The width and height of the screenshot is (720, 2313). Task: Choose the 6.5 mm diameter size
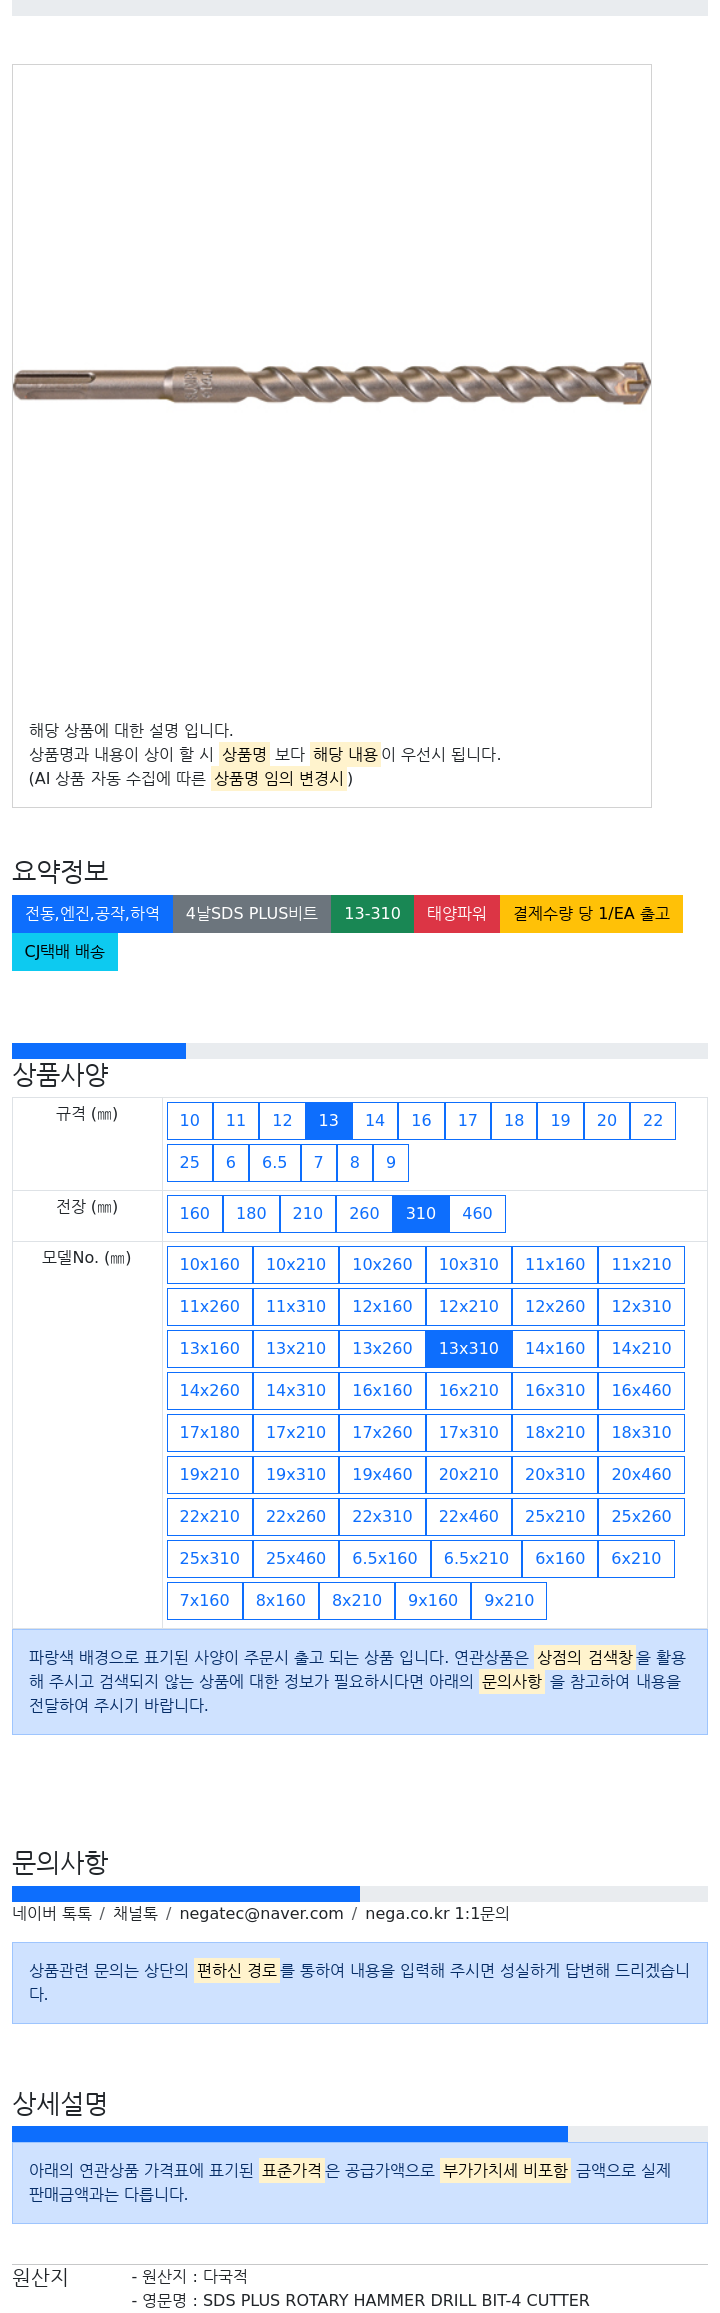(x=275, y=1163)
